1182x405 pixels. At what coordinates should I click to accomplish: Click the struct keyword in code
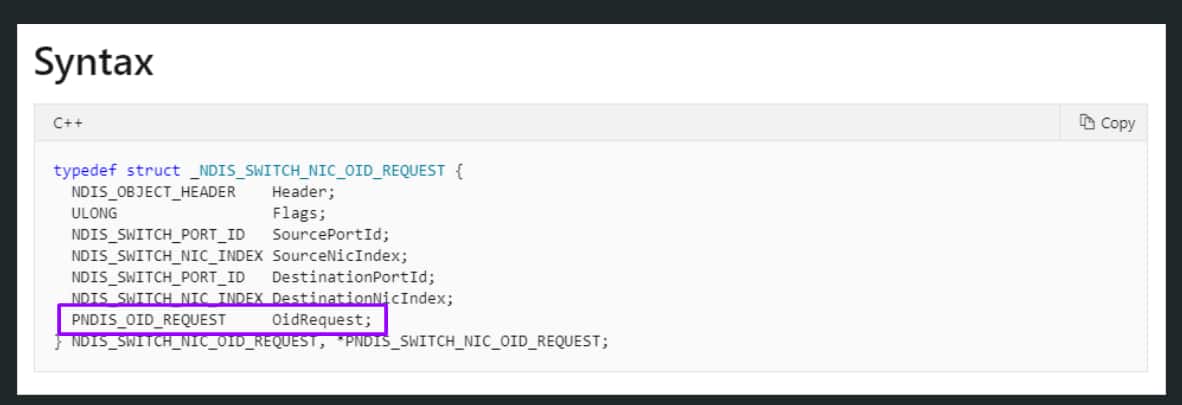153,171
